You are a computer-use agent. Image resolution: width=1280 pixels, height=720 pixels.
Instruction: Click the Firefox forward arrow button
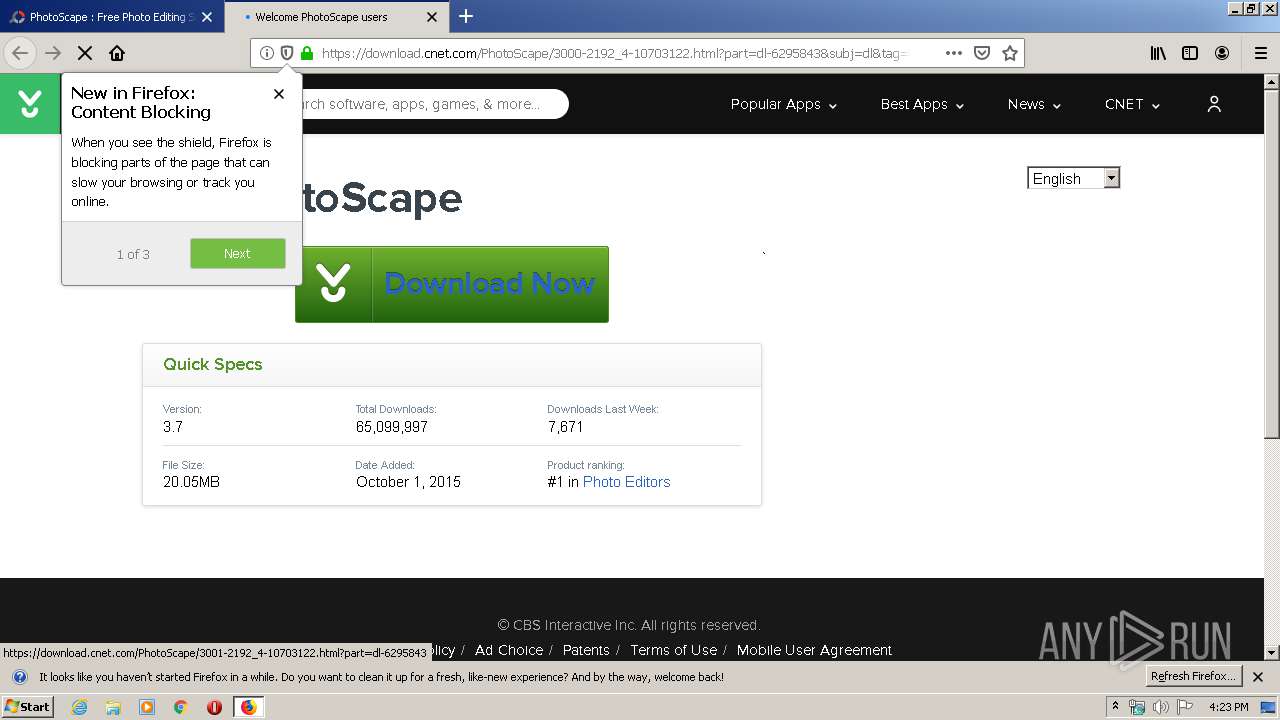tap(53, 53)
